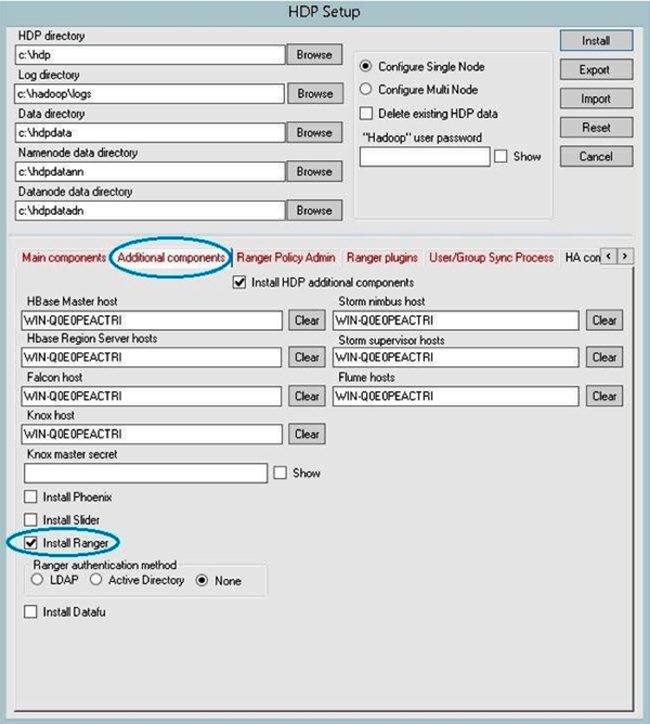Image resolution: width=650 pixels, height=724 pixels.
Task: Open the Main components tab
Action: (64, 258)
